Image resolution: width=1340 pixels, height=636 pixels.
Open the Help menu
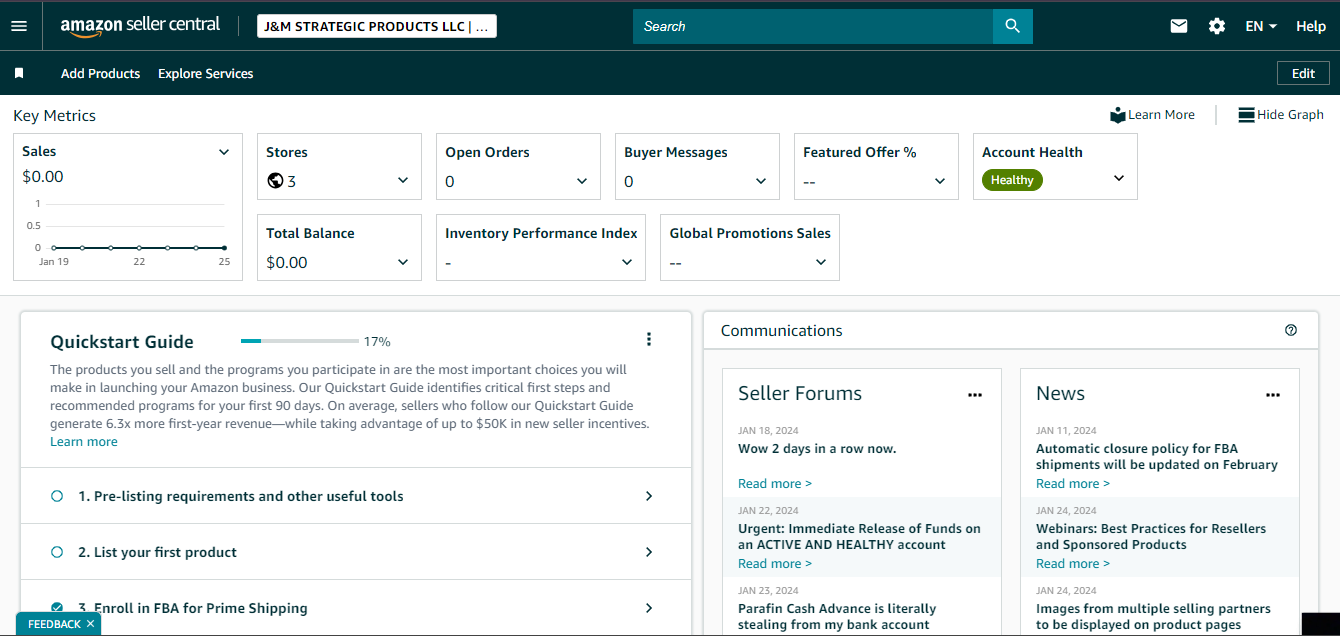[1311, 26]
